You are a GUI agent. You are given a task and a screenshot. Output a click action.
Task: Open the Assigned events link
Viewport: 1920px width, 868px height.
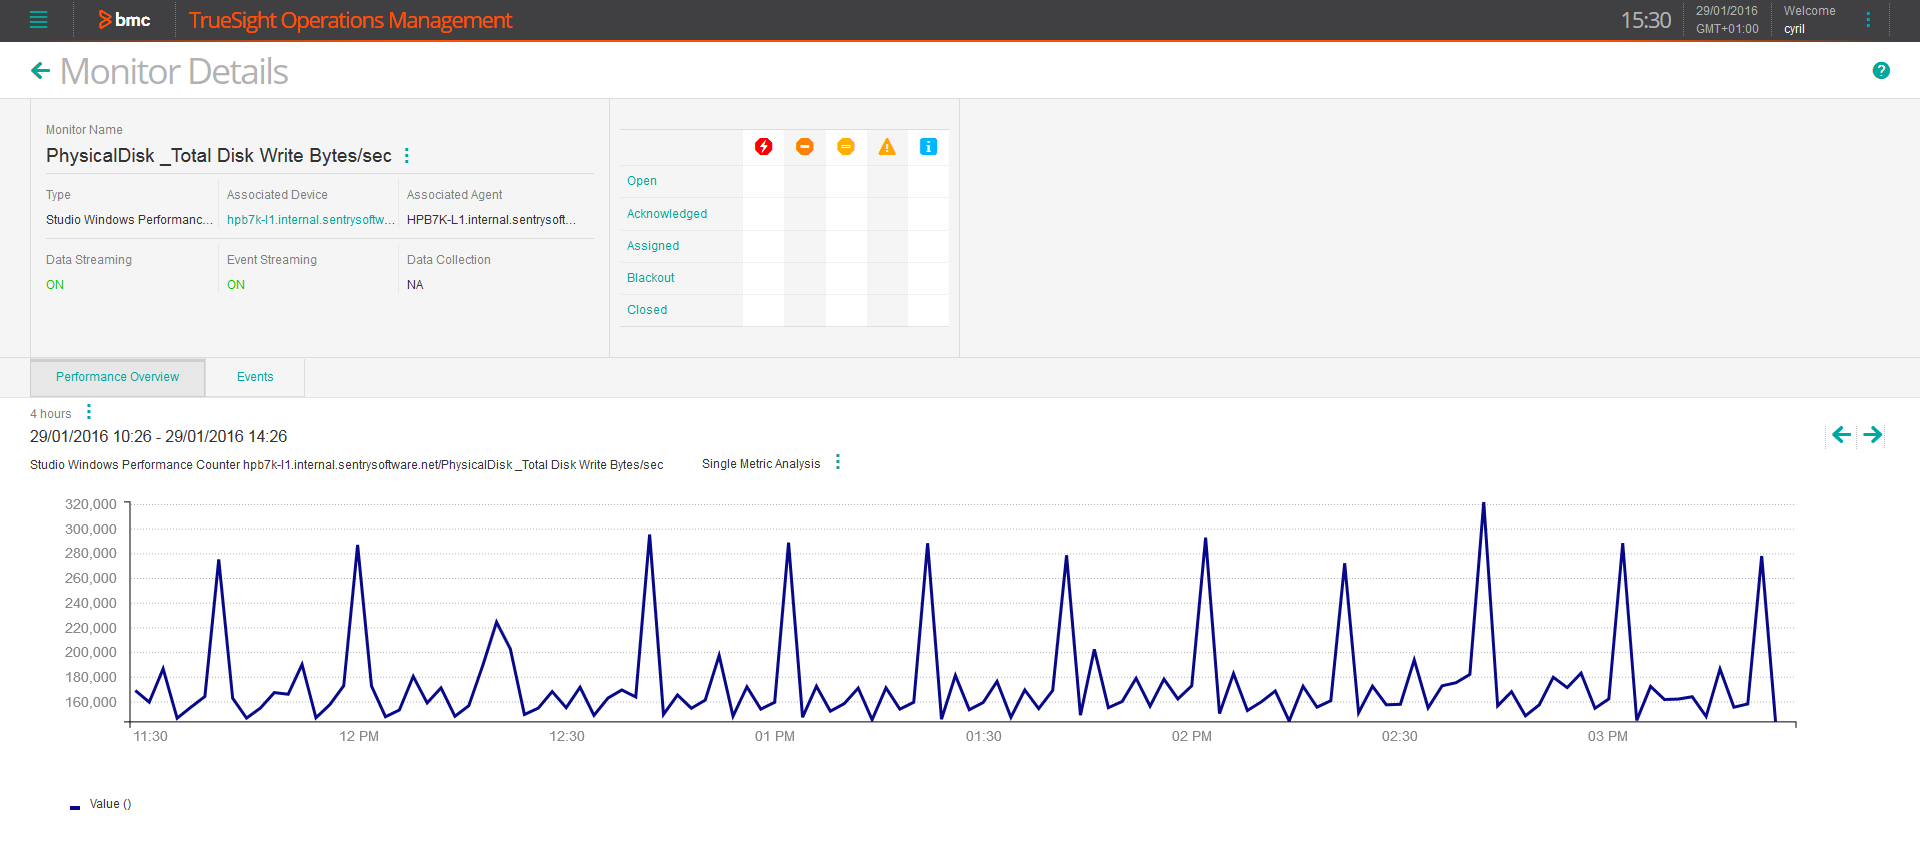pyautogui.click(x=653, y=246)
